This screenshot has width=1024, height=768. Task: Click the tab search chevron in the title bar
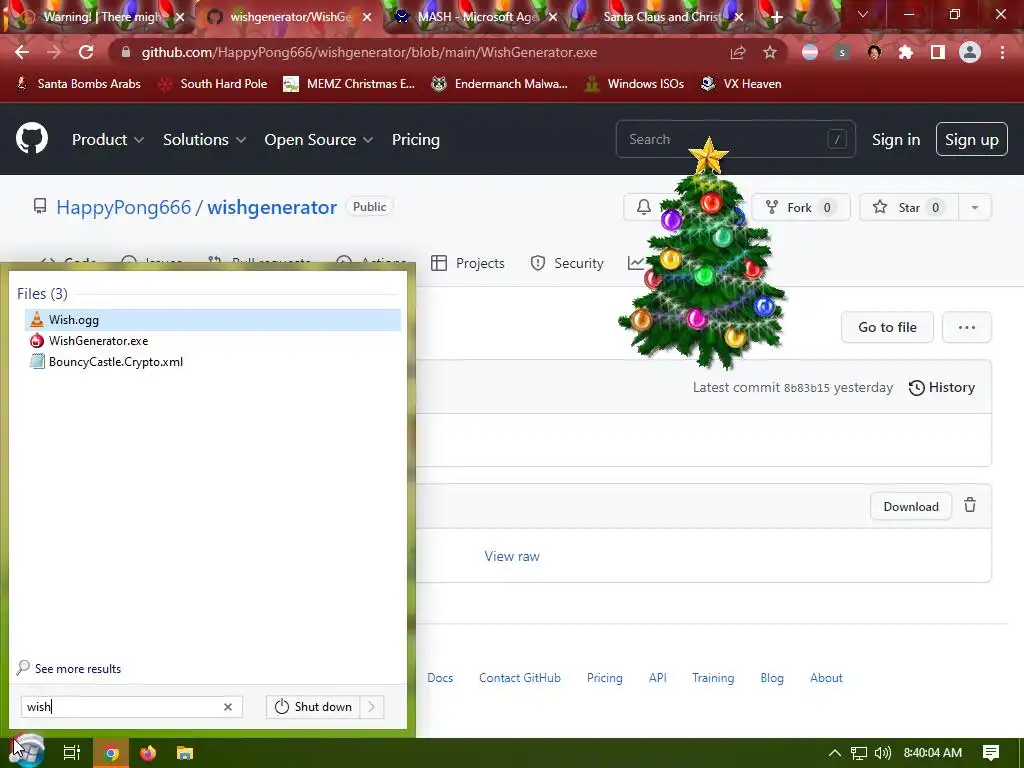(x=863, y=14)
